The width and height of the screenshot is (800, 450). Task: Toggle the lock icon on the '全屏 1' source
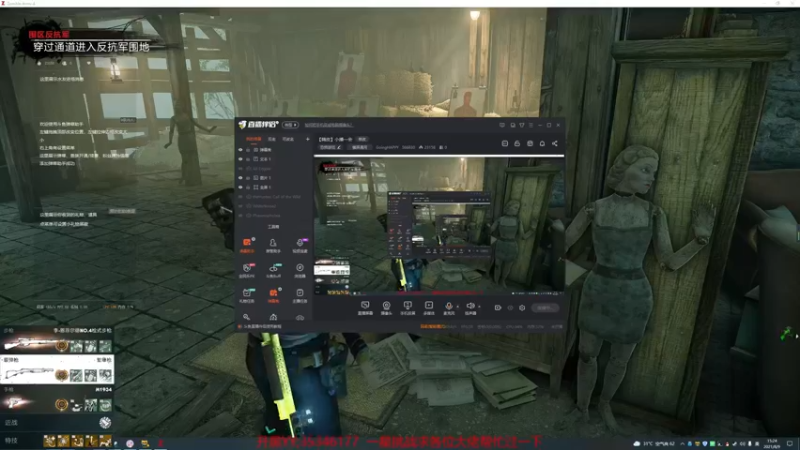[248, 187]
